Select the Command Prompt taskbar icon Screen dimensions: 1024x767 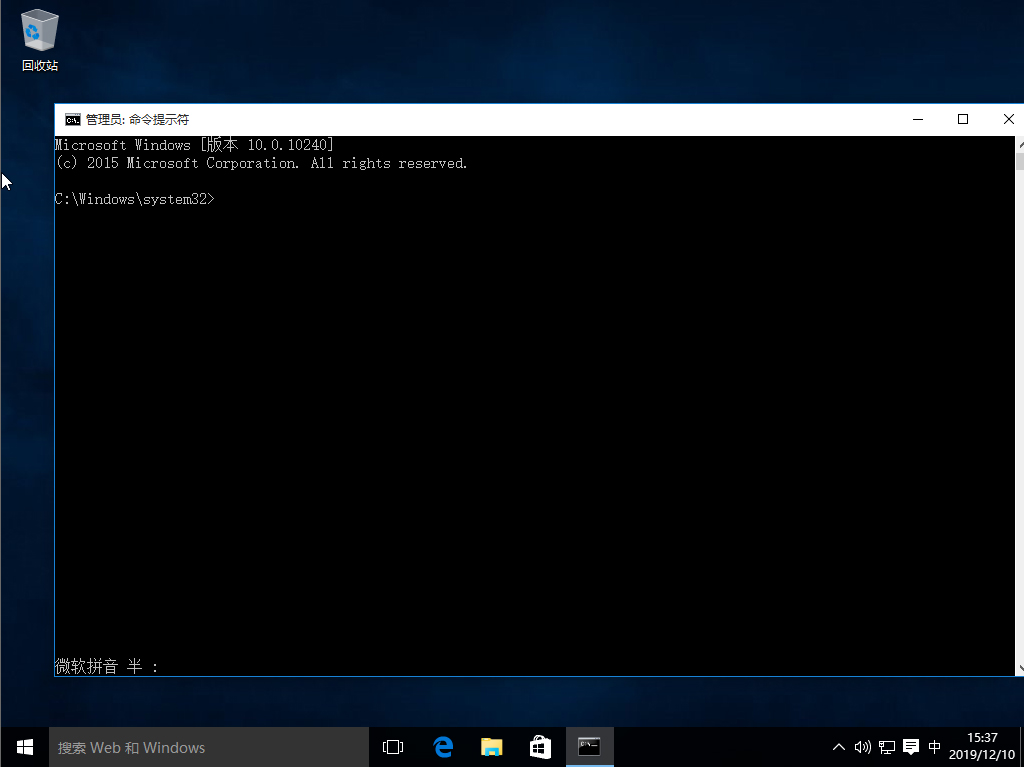pyautogui.click(x=589, y=746)
